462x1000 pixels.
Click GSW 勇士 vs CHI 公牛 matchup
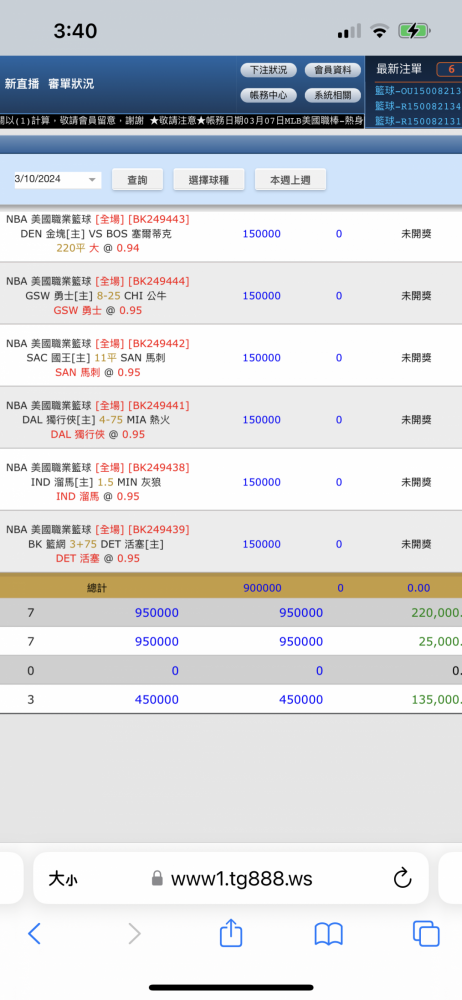click(96, 296)
